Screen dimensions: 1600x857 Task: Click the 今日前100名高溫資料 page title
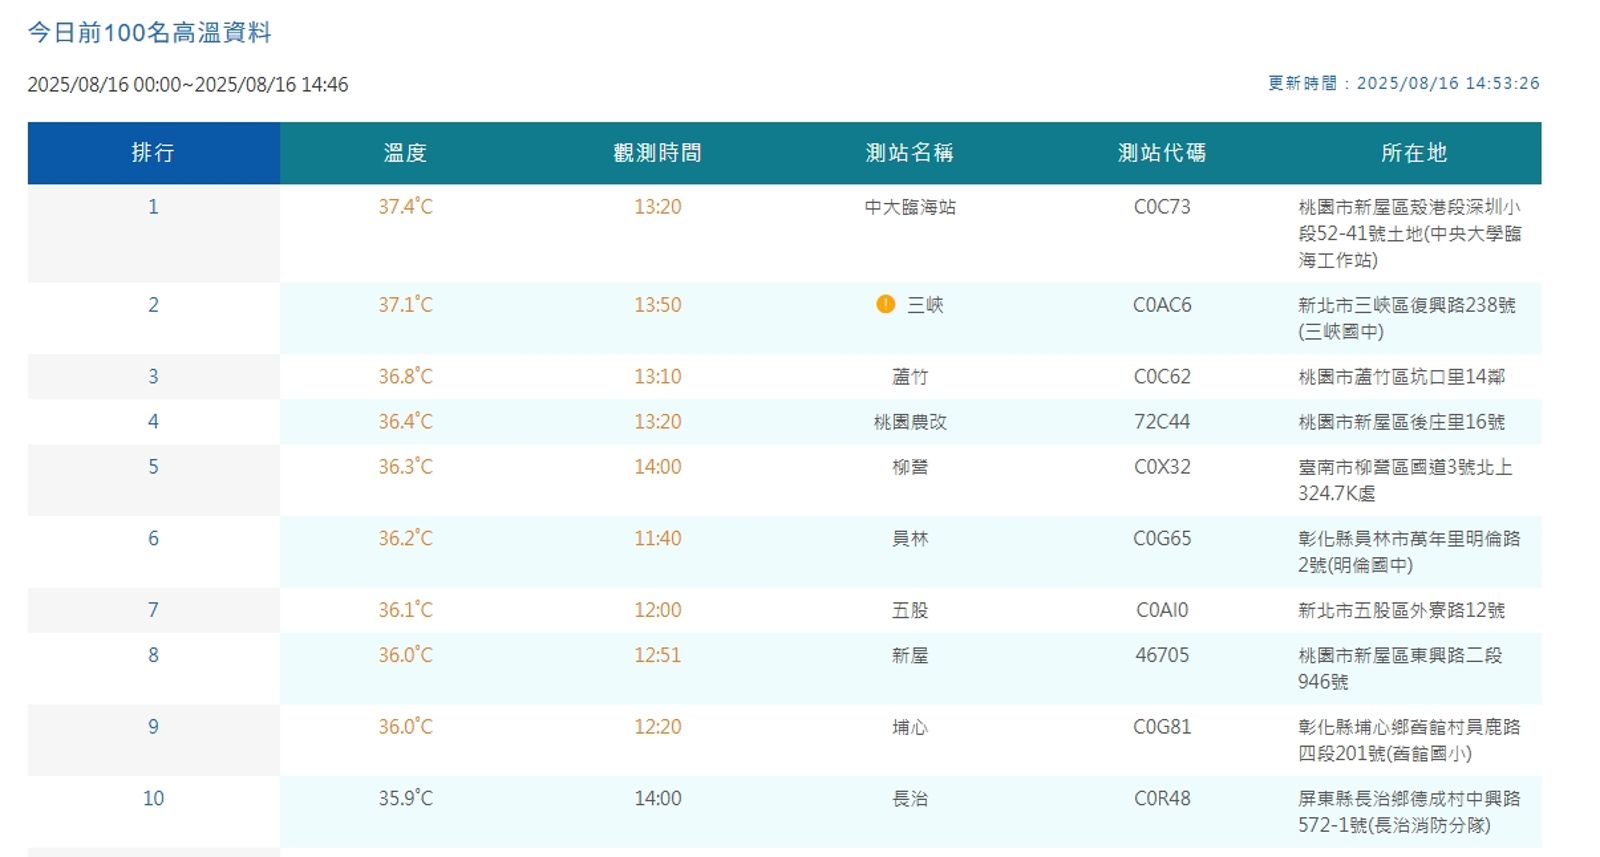pos(150,33)
